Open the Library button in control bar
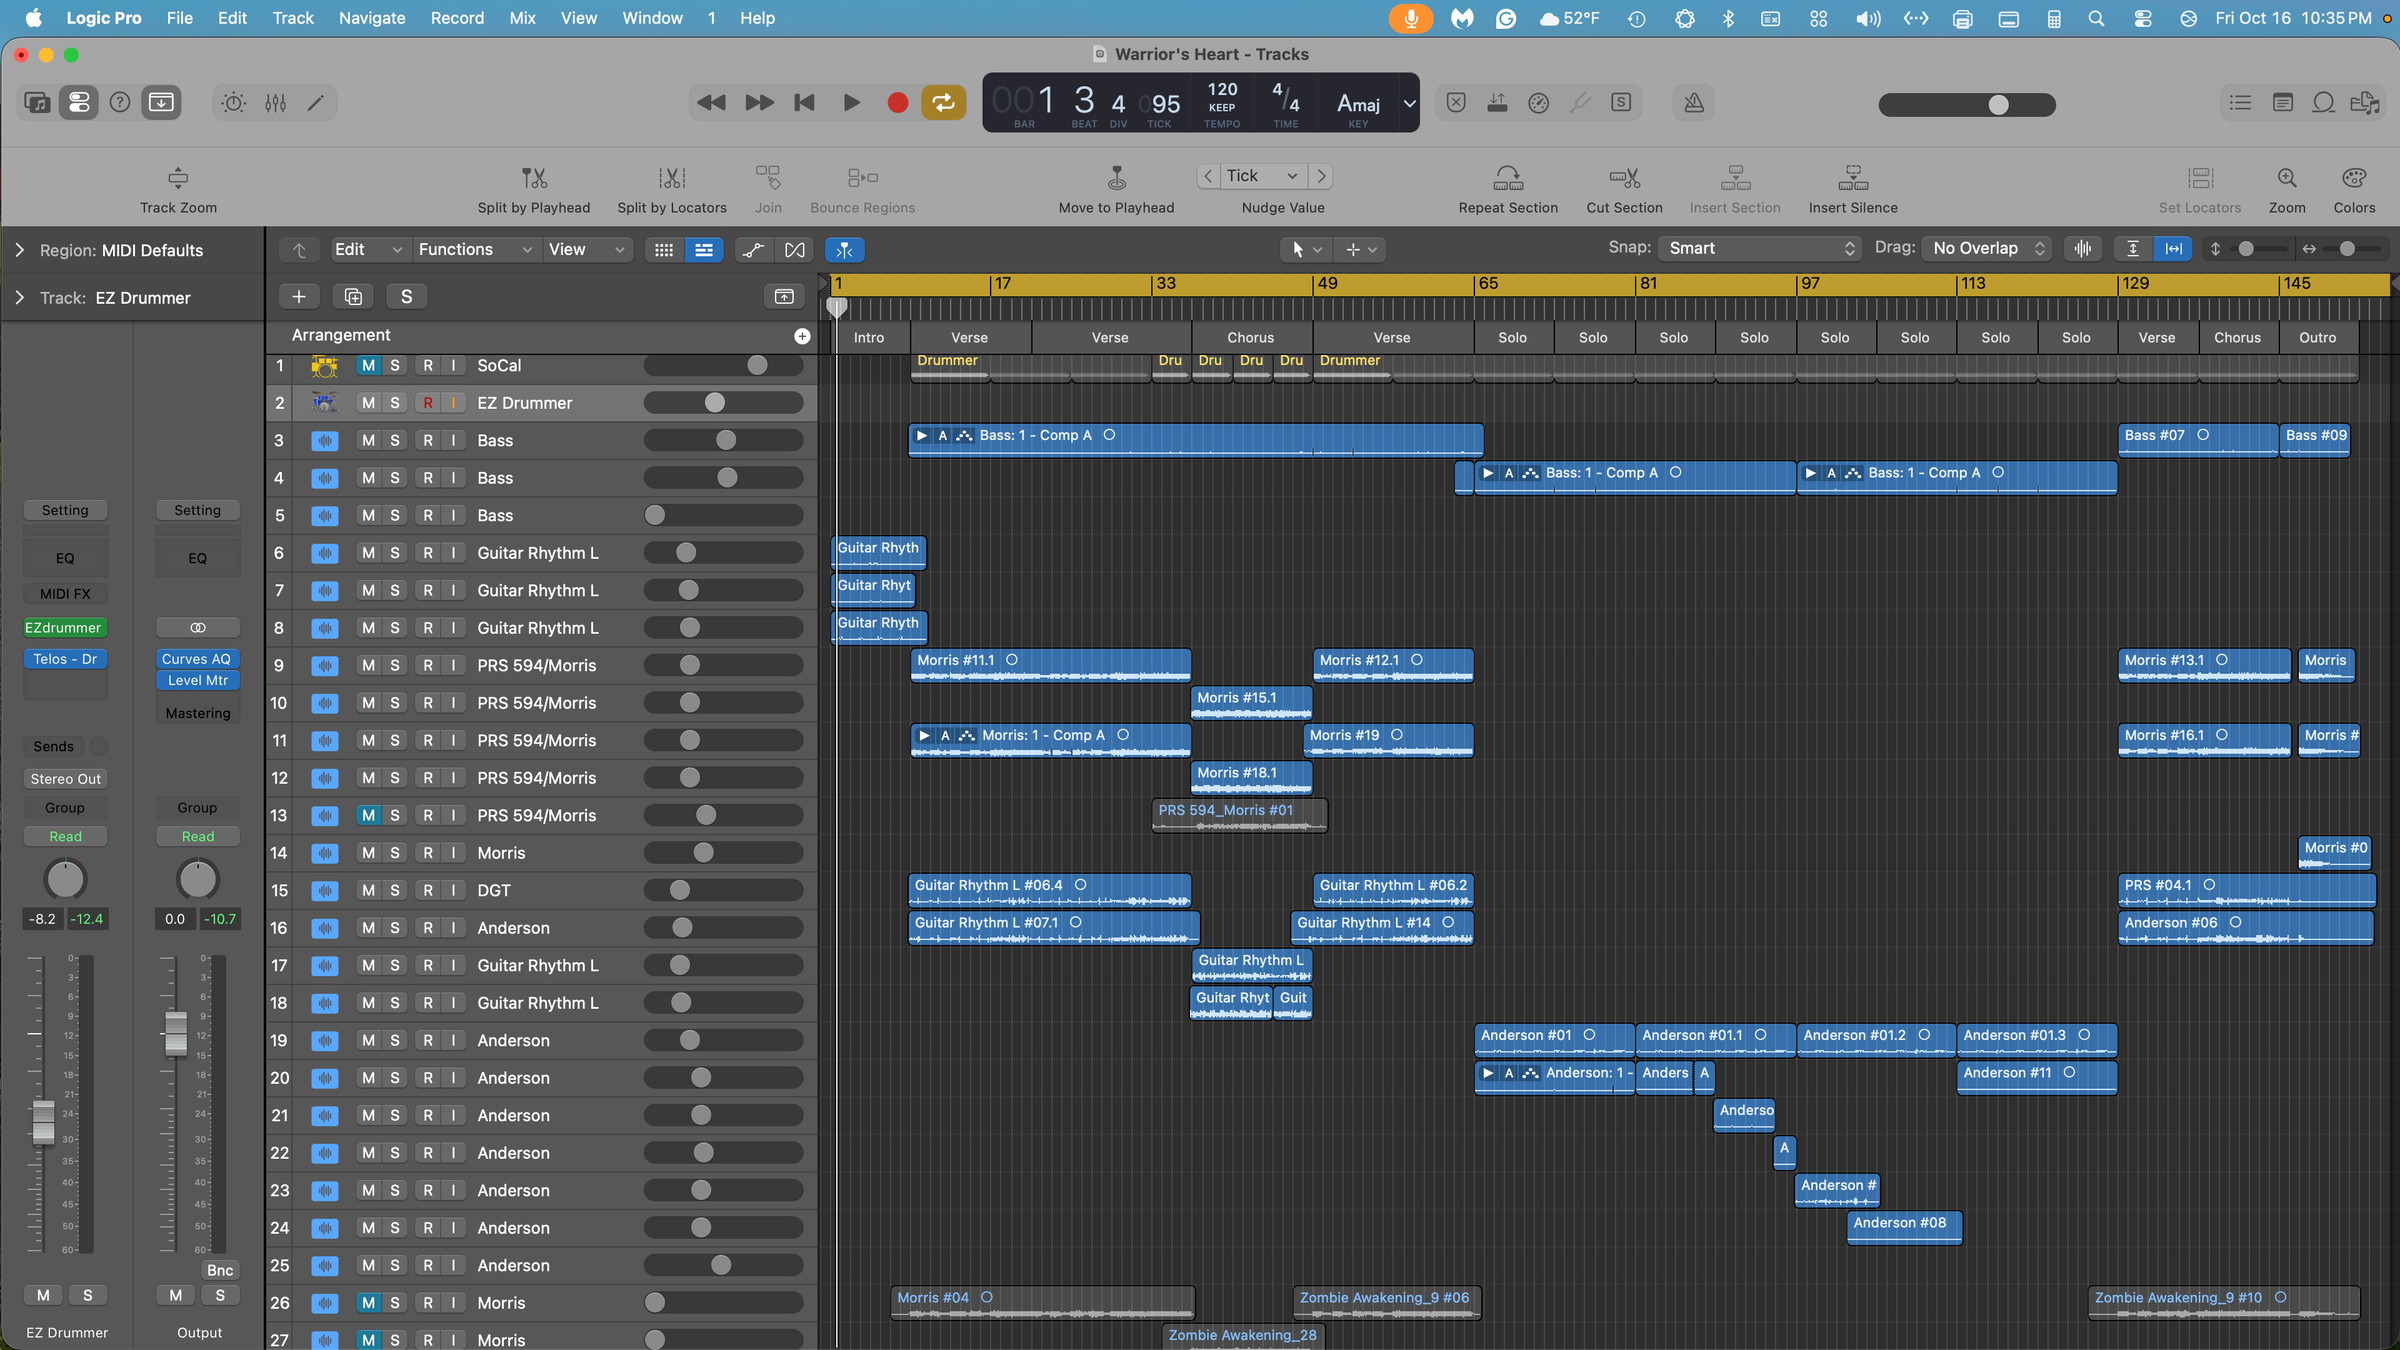Image resolution: width=2400 pixels, height=1350 pixels. click(37, 102)
